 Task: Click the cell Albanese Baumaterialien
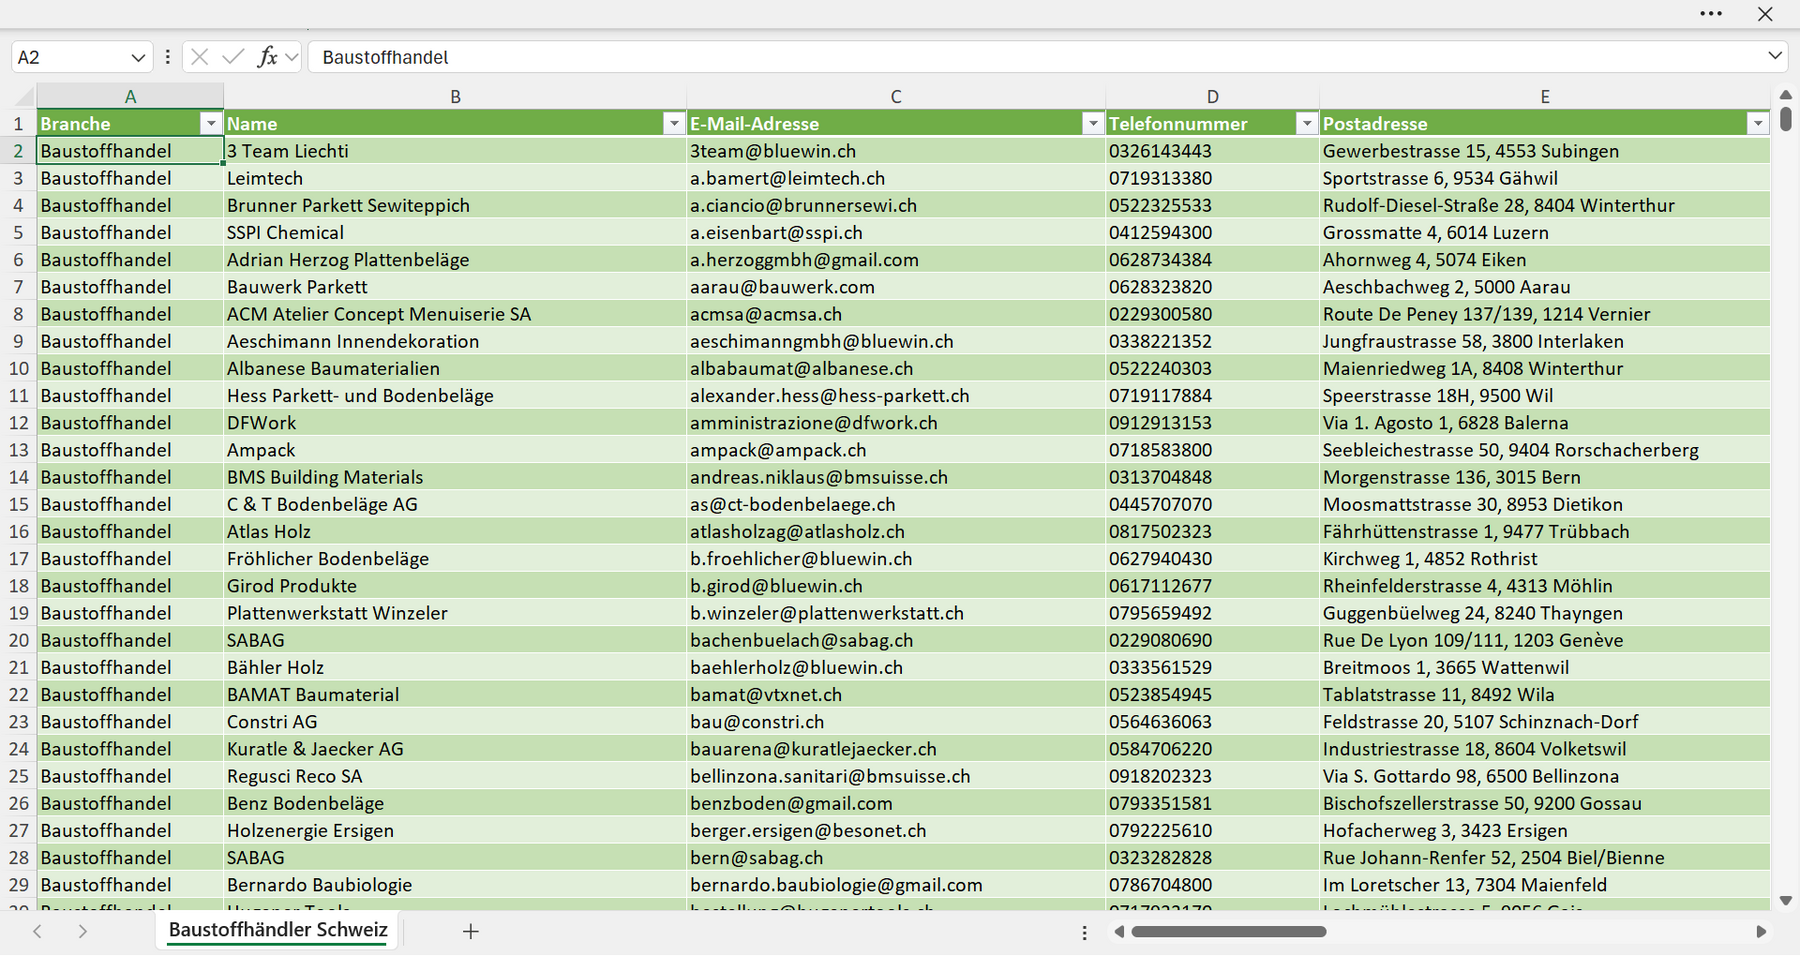click(x=455, y=368)
